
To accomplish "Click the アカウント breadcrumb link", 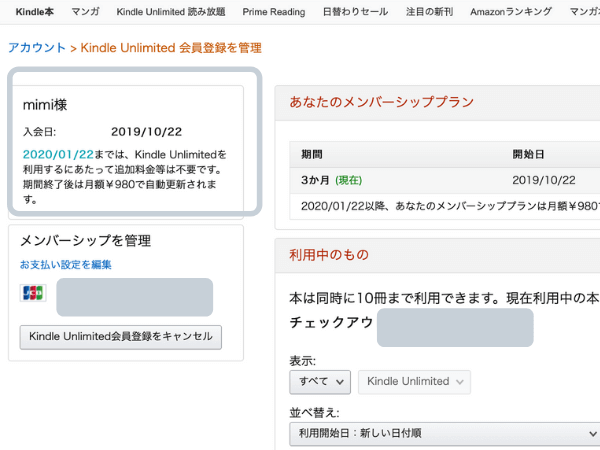I will (37, 48).
